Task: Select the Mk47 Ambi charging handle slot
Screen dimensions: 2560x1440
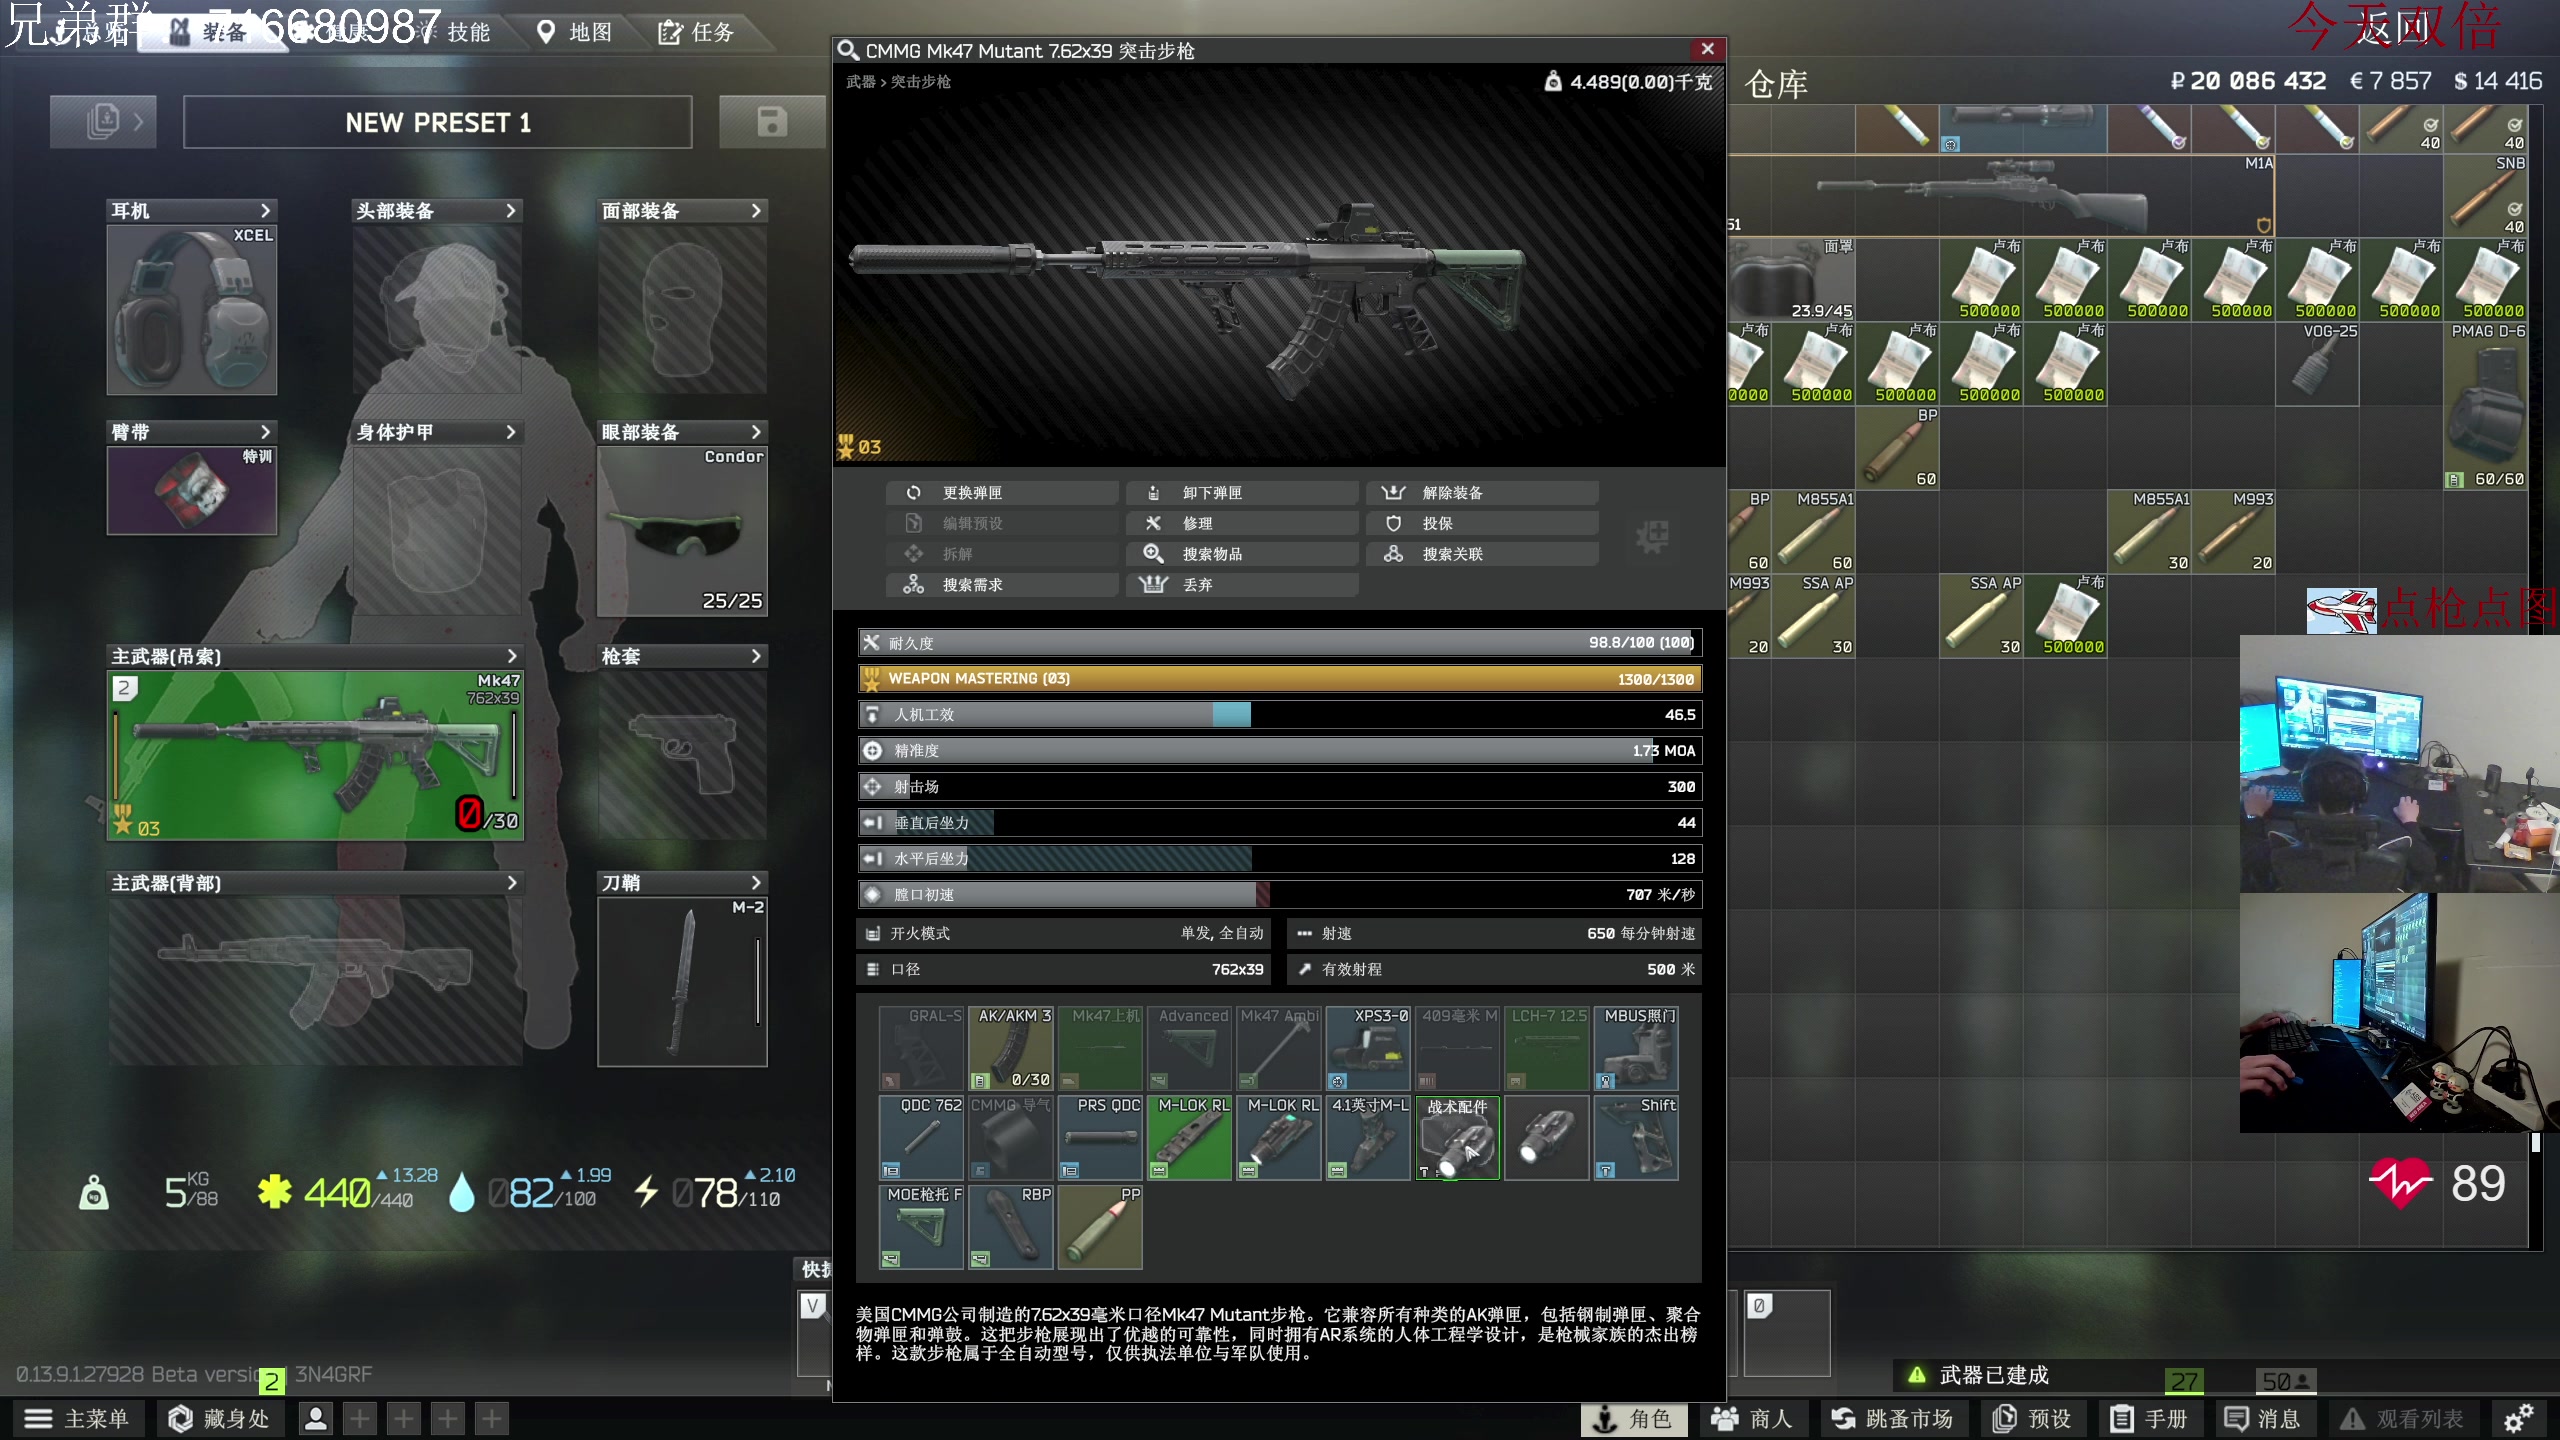Action: coord(1279,1048)
